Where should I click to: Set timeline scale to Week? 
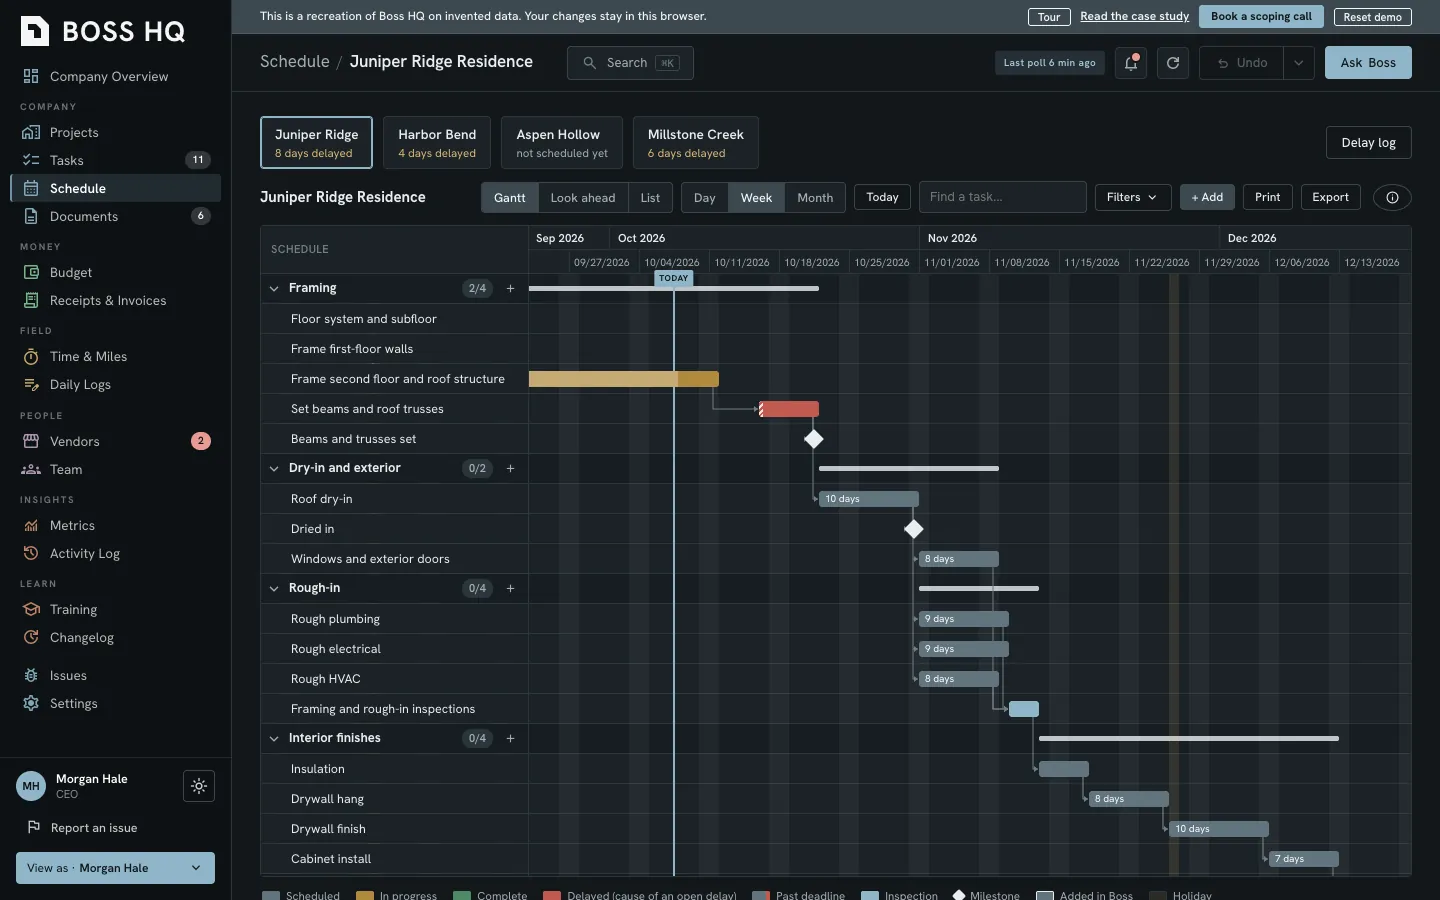(756, 198)
